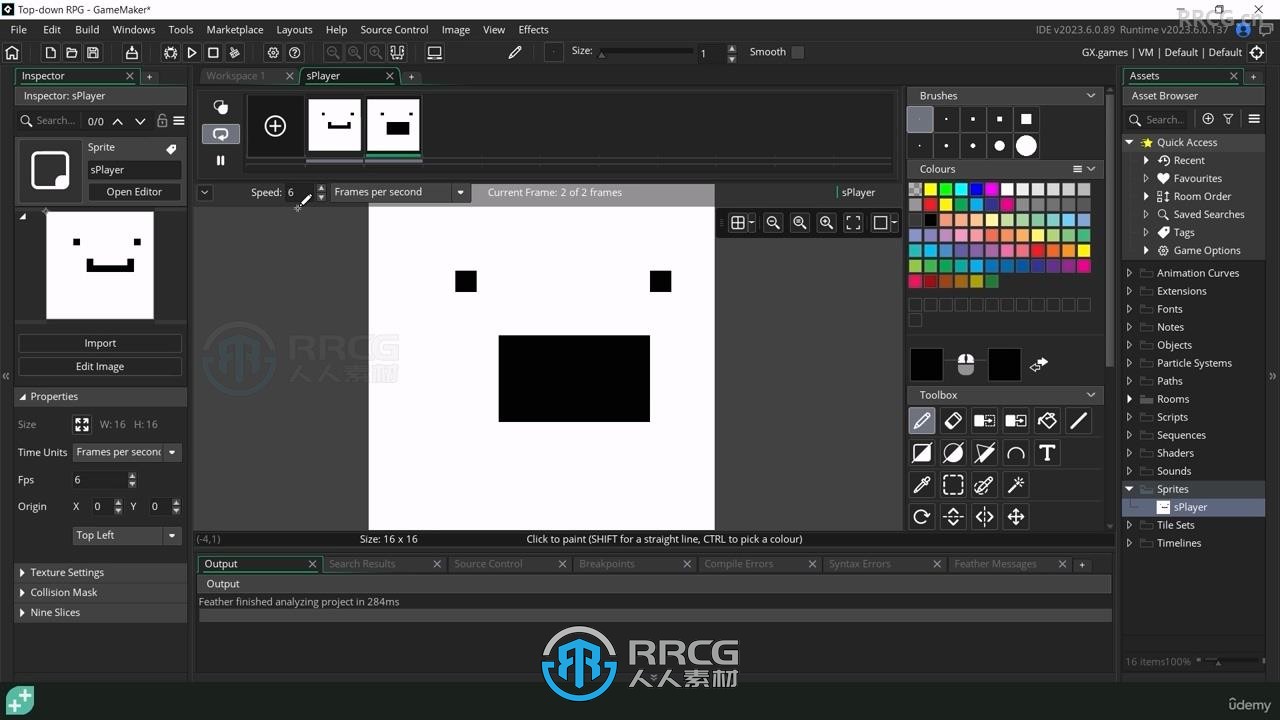1280x720 pixels.
Task: Select the largest round brush
Action: click(x=1026, y=146)
